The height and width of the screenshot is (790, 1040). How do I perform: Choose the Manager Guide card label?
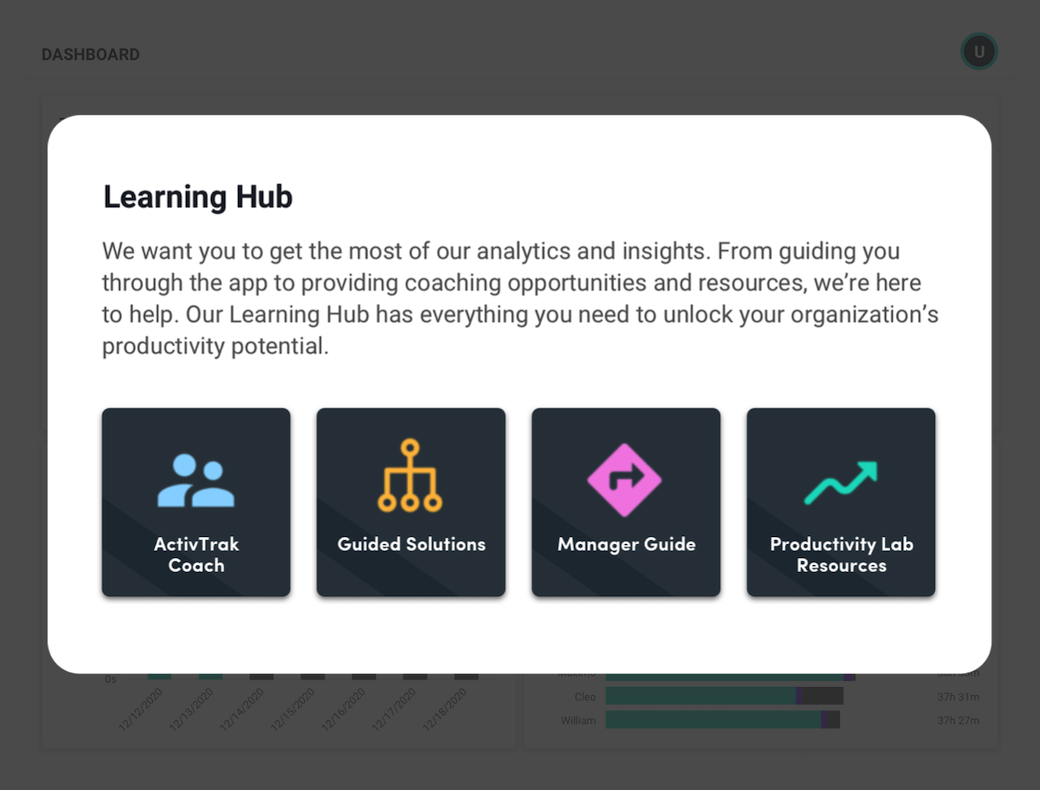point(626,545)
